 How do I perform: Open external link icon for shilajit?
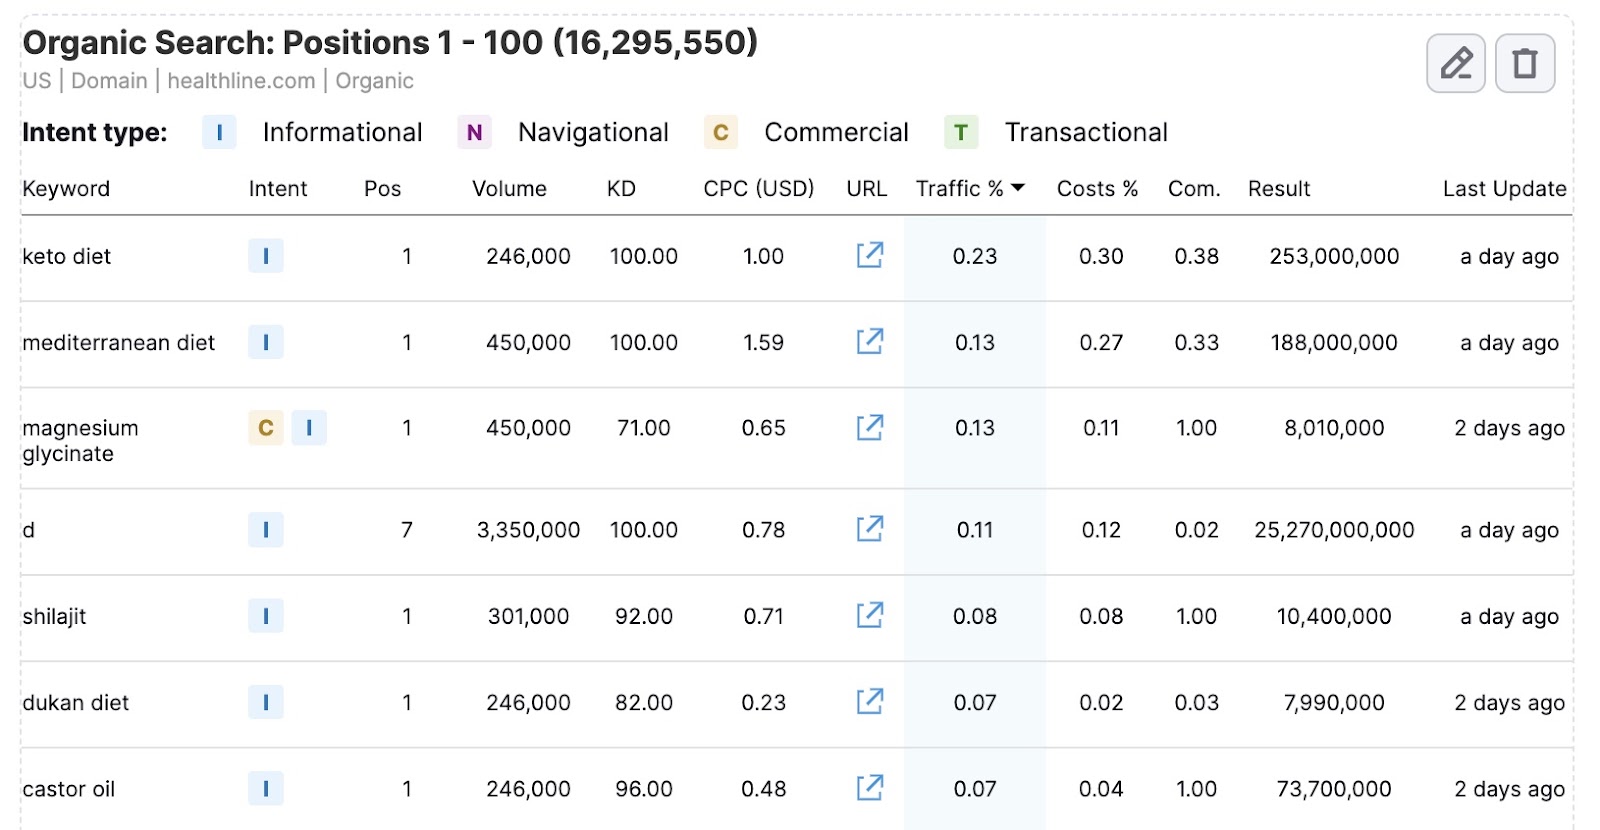tap(869, 615)
